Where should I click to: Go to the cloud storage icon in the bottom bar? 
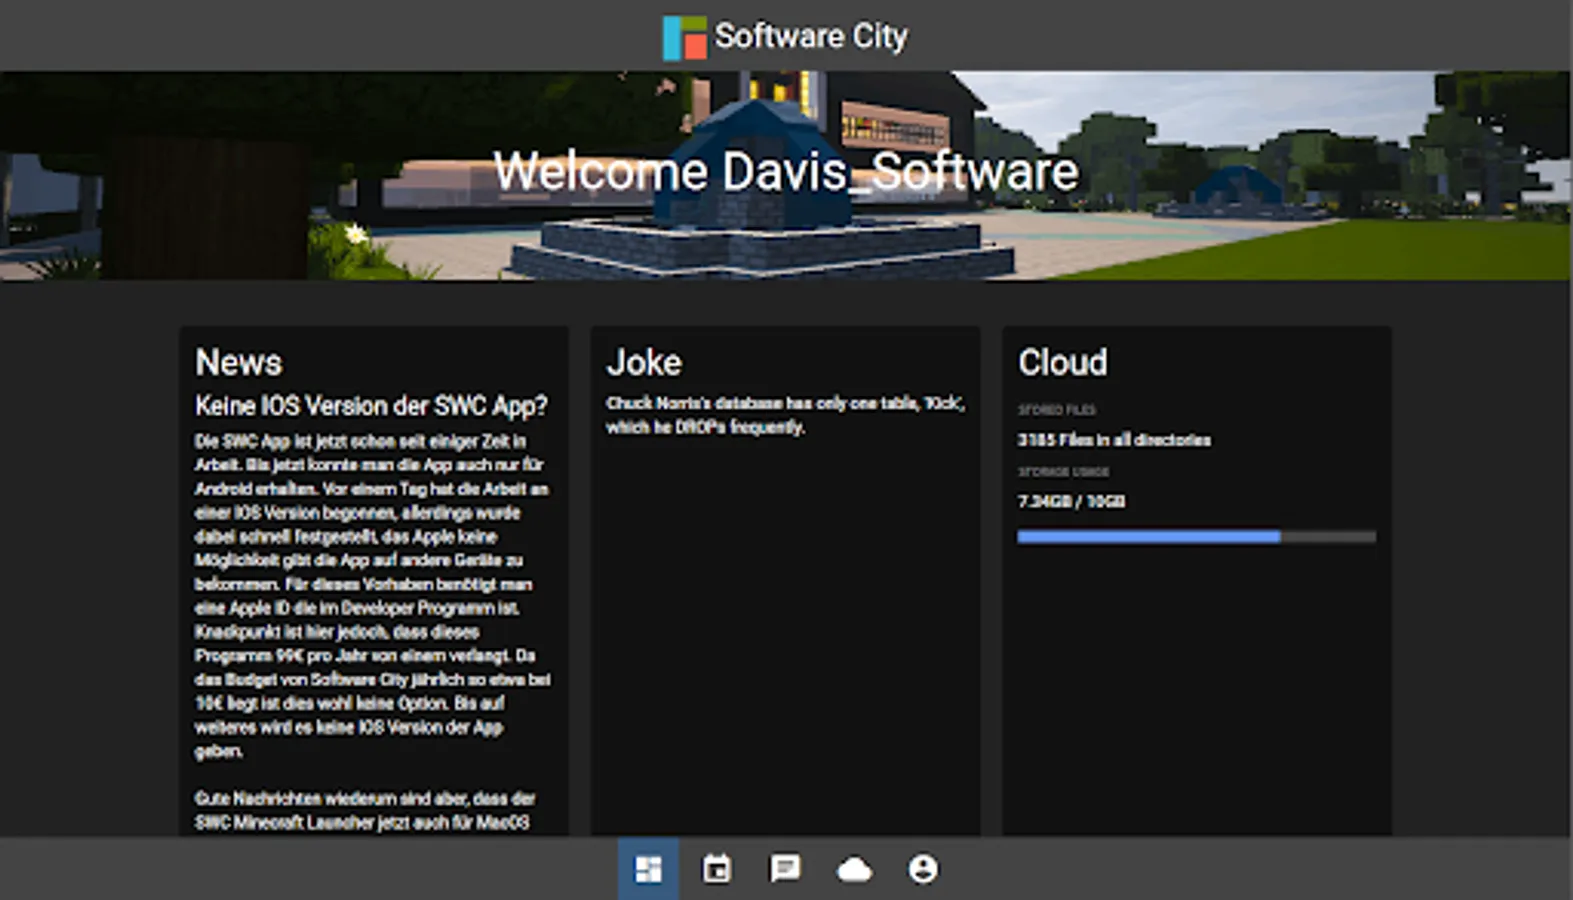[854, 870]
